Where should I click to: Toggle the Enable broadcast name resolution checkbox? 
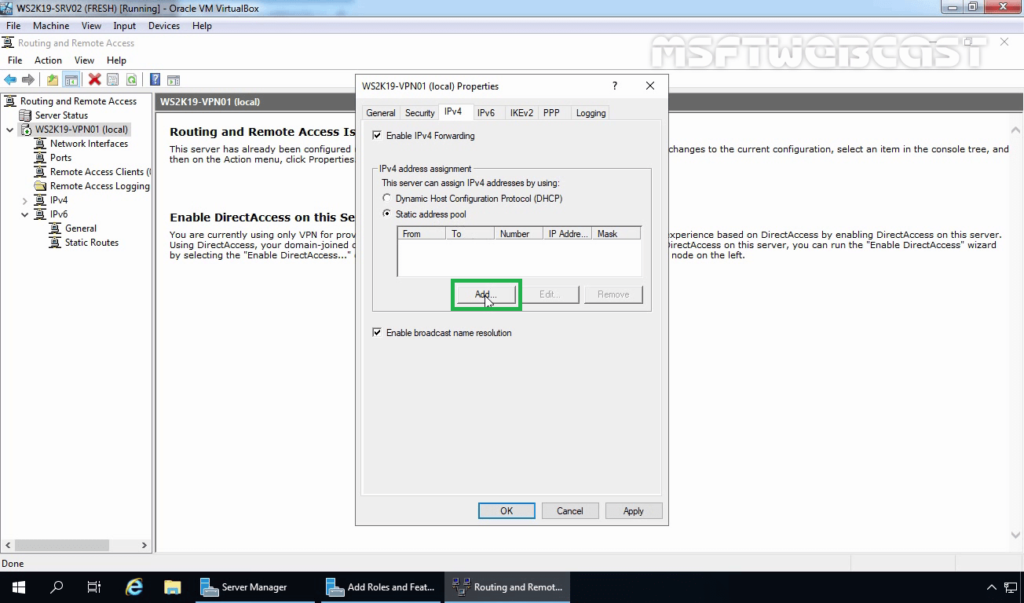click(x=377, y=333)
